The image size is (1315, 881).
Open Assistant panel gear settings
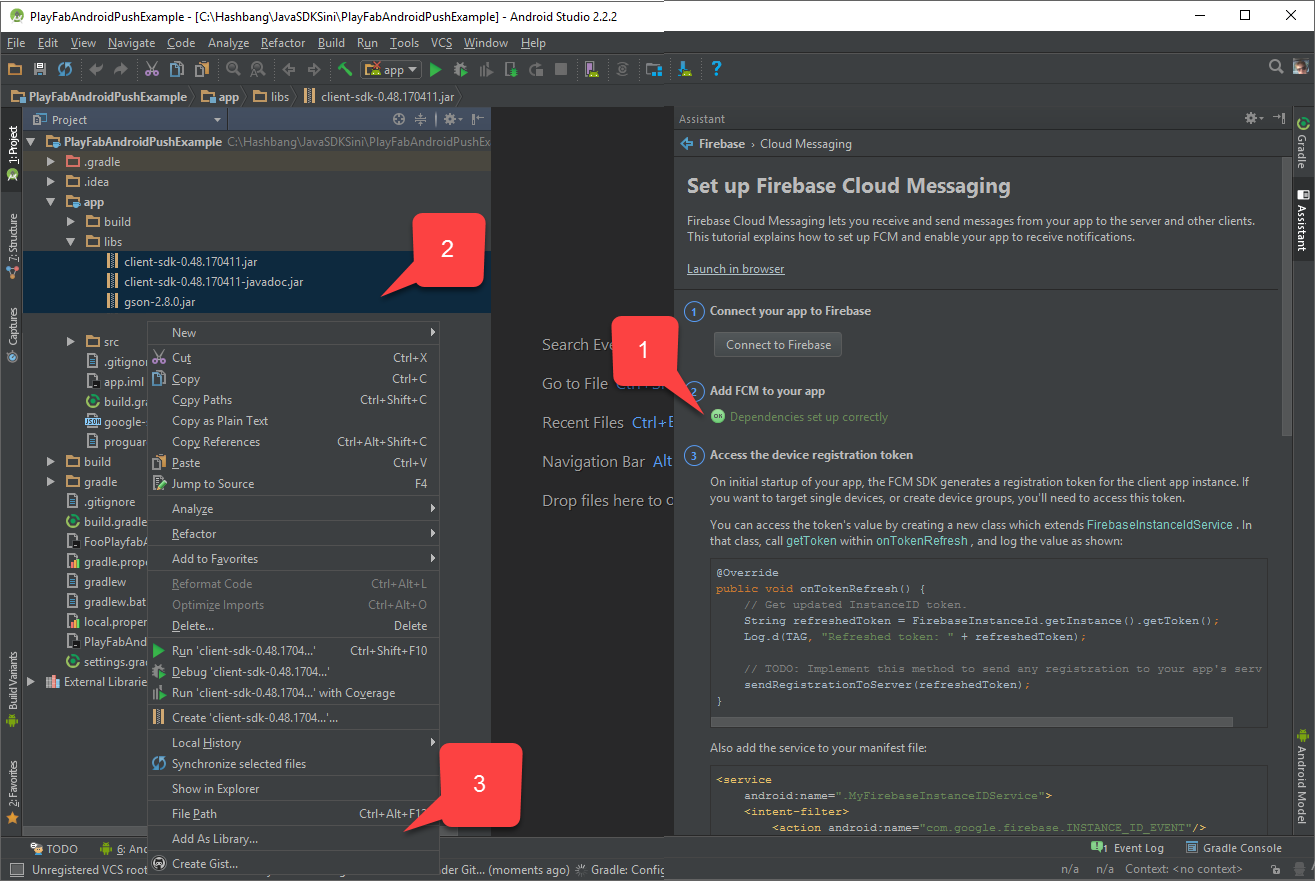[x=1253, y=118]
